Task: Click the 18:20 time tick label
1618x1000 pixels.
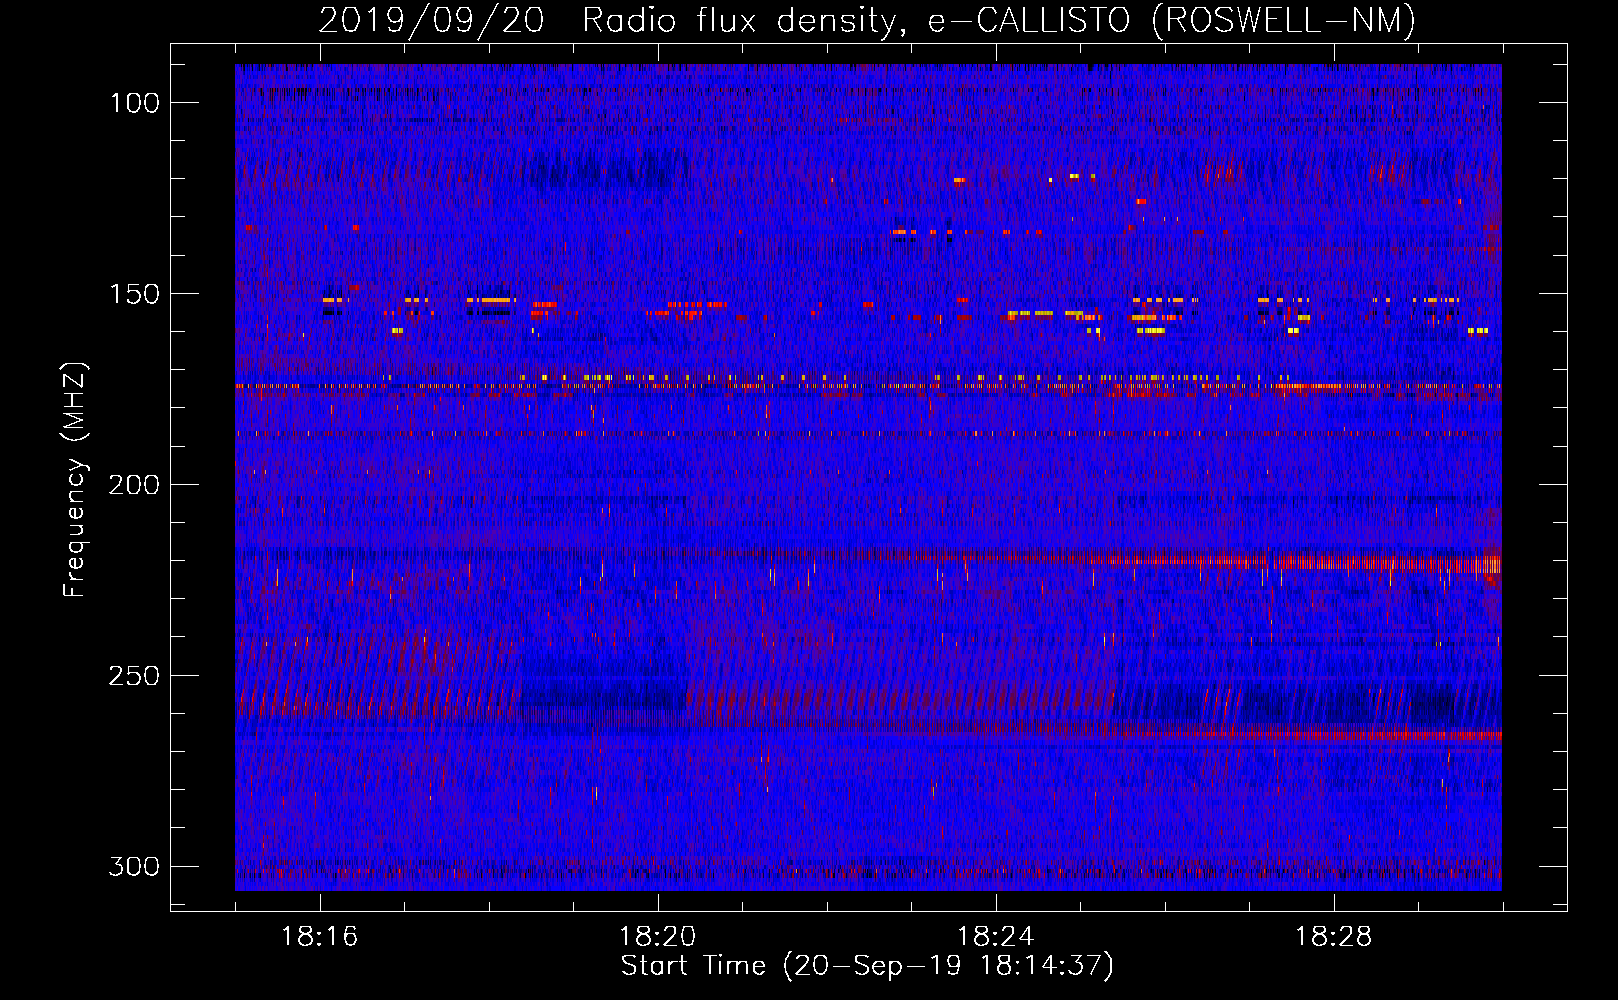Action: click(658, 937)
